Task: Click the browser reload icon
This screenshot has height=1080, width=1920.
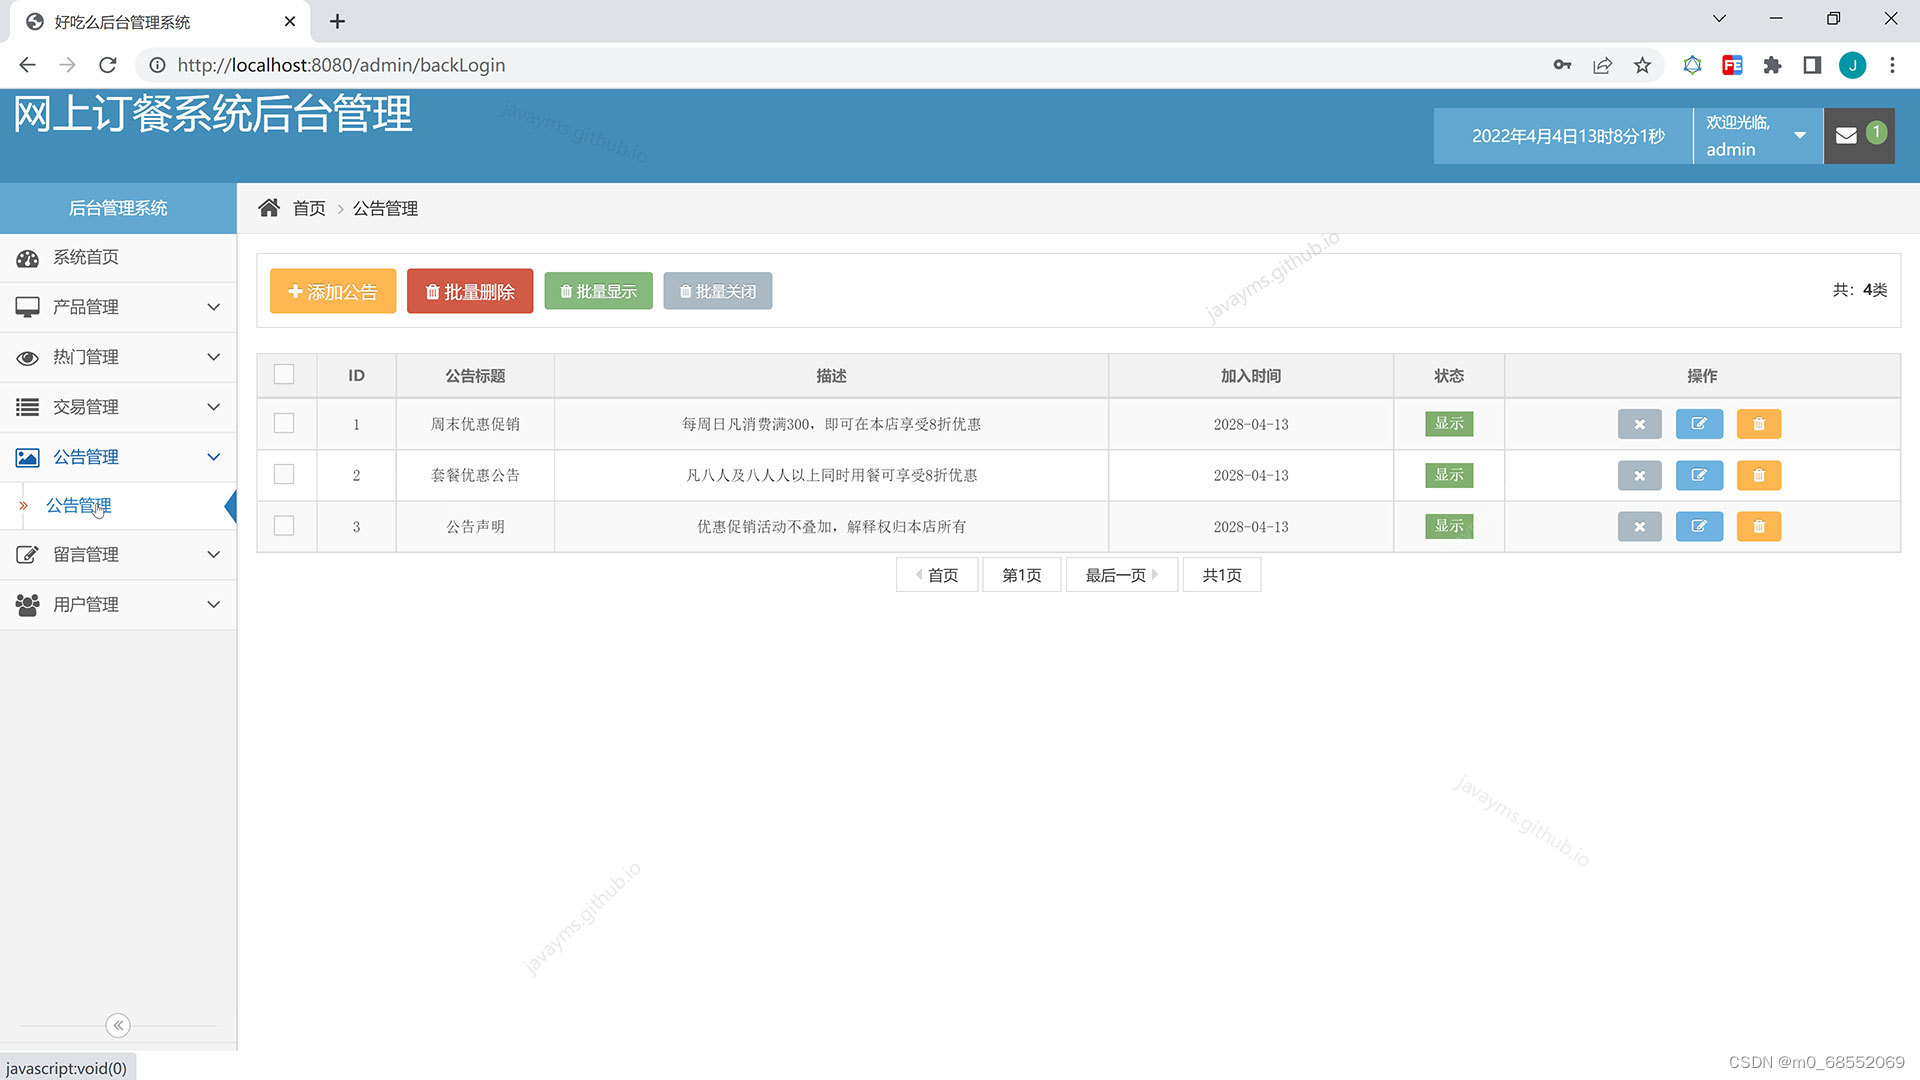Action: (x=108, y=65)
